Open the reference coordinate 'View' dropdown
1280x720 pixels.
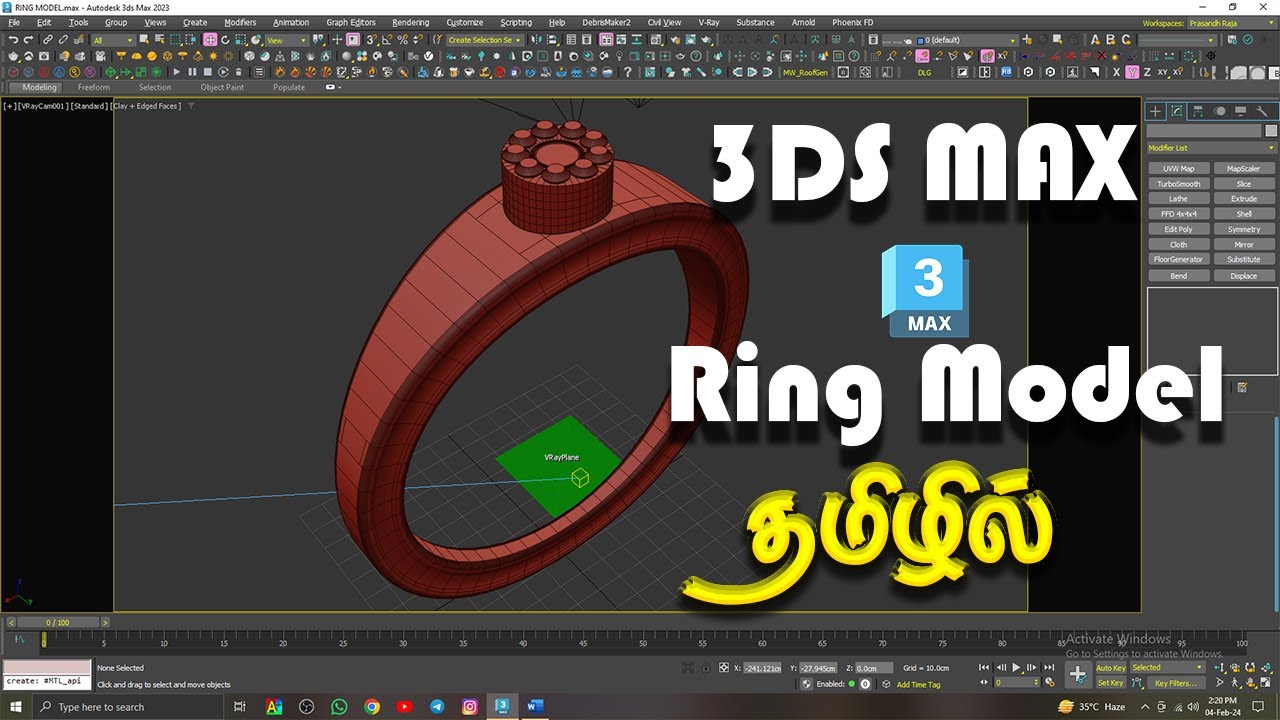[x=287, y=39]
